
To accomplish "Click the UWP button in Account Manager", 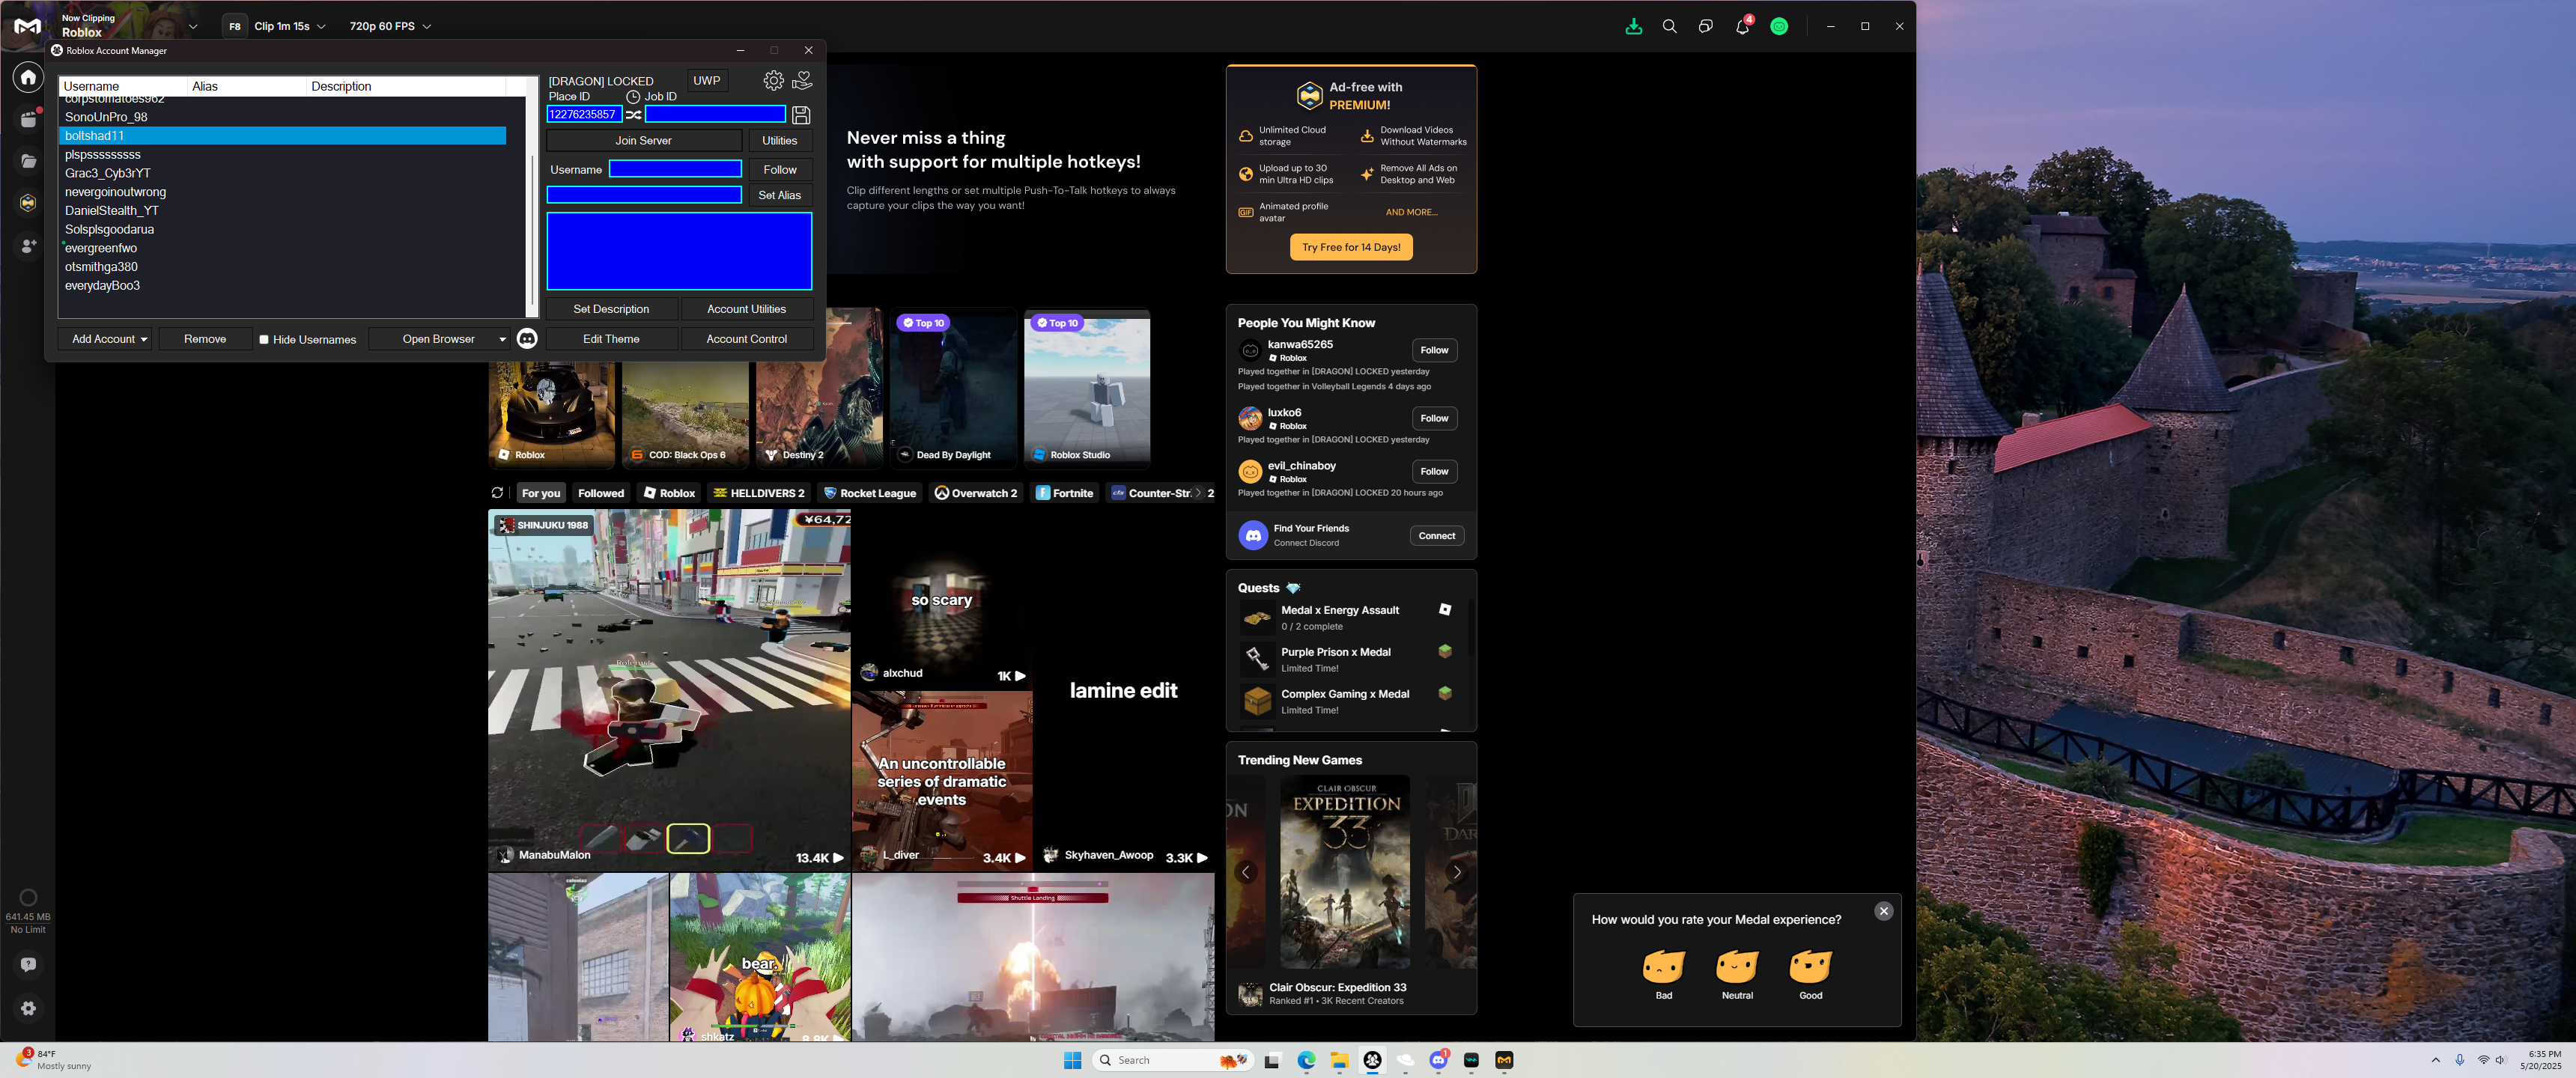I will [x=707, y=81].
